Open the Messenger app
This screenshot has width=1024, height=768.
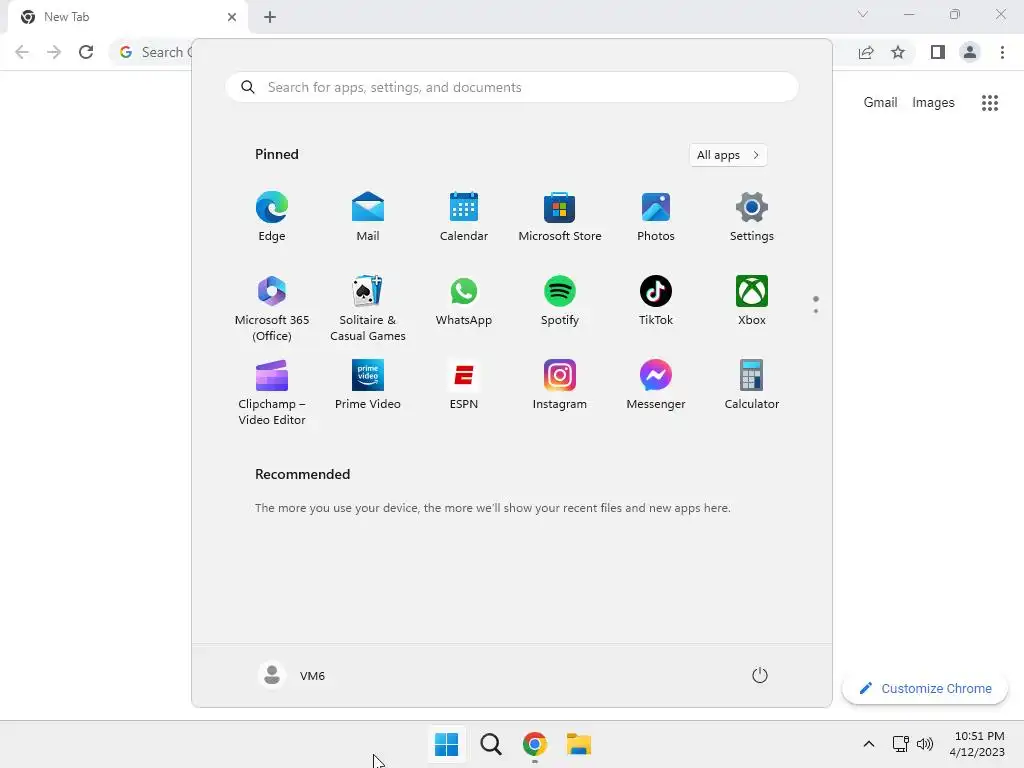[x=656, y=385]
